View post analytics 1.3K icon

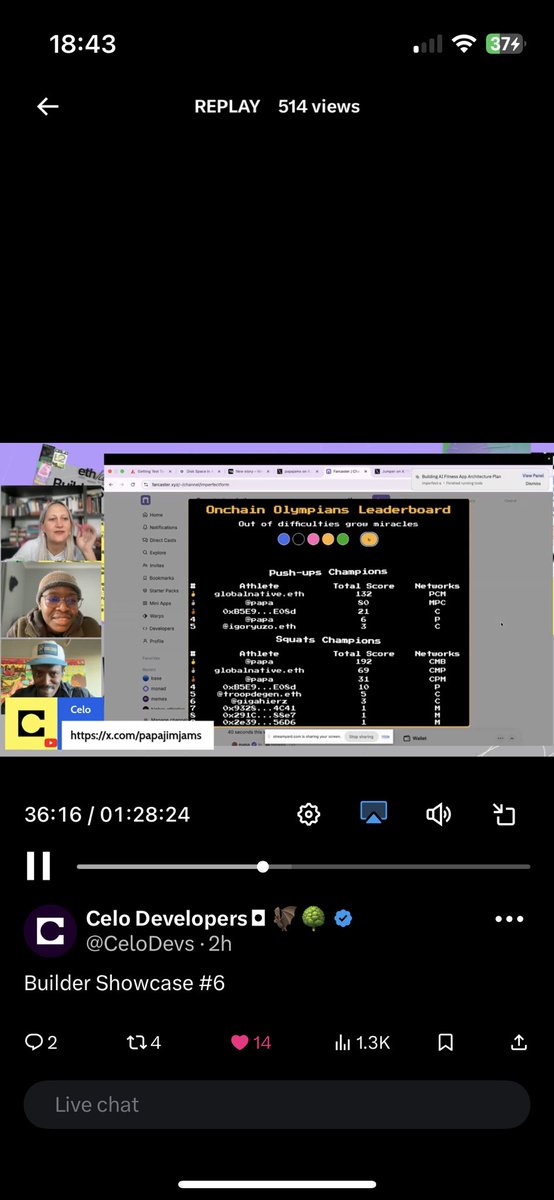pyautogui.click(x=361, y=1042)
